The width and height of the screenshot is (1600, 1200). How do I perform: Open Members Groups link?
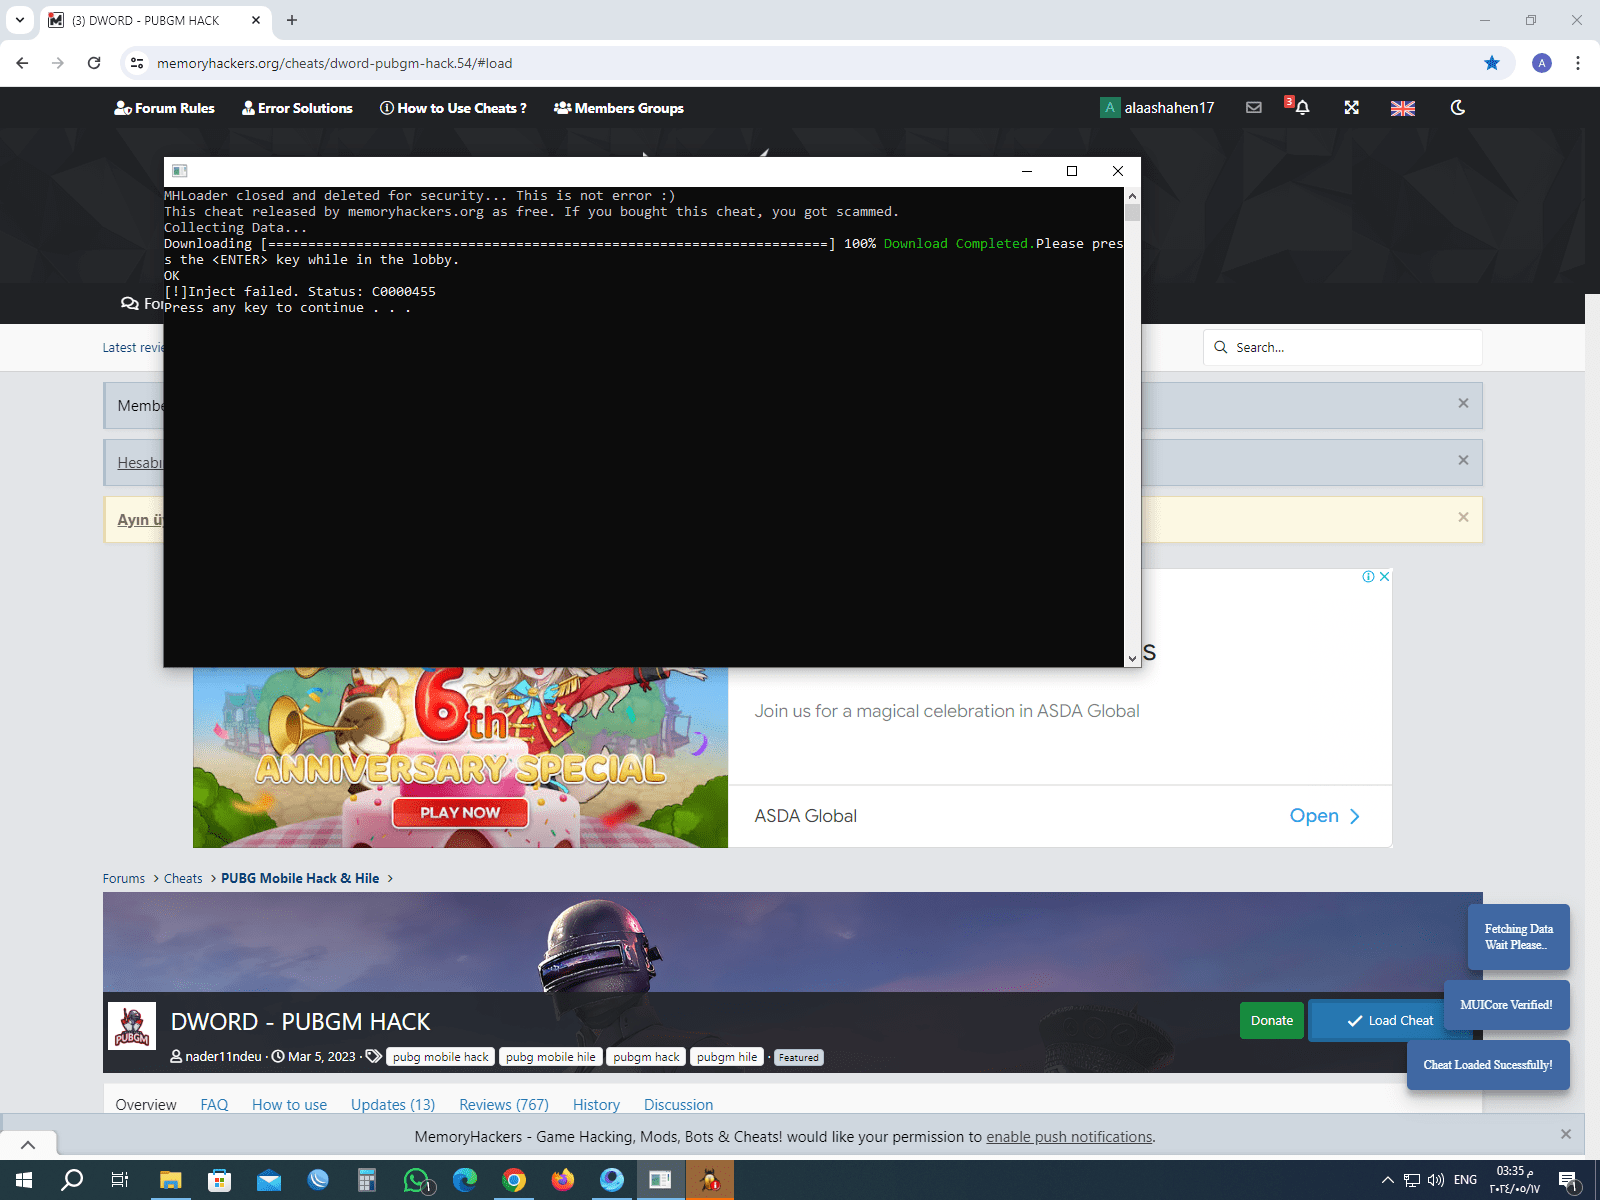(x=619, y=108)
